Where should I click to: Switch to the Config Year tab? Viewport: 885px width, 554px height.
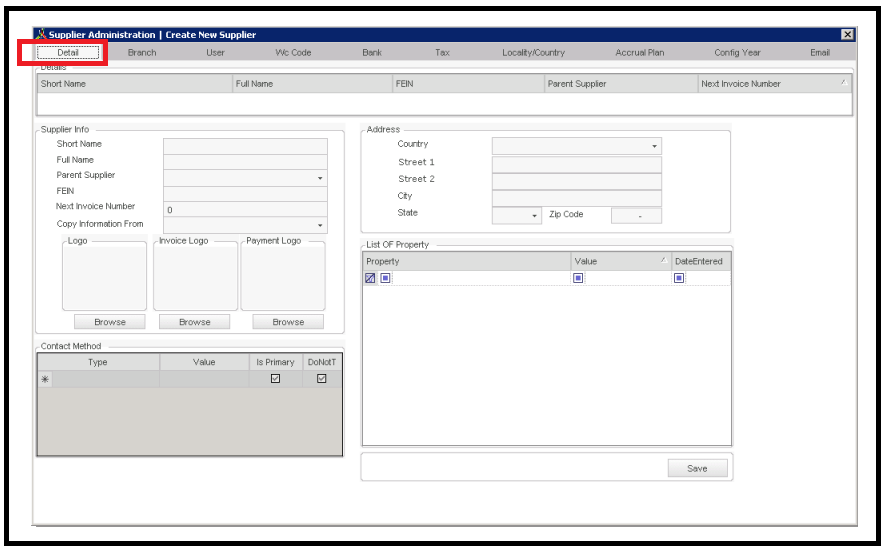pos(737,52)
